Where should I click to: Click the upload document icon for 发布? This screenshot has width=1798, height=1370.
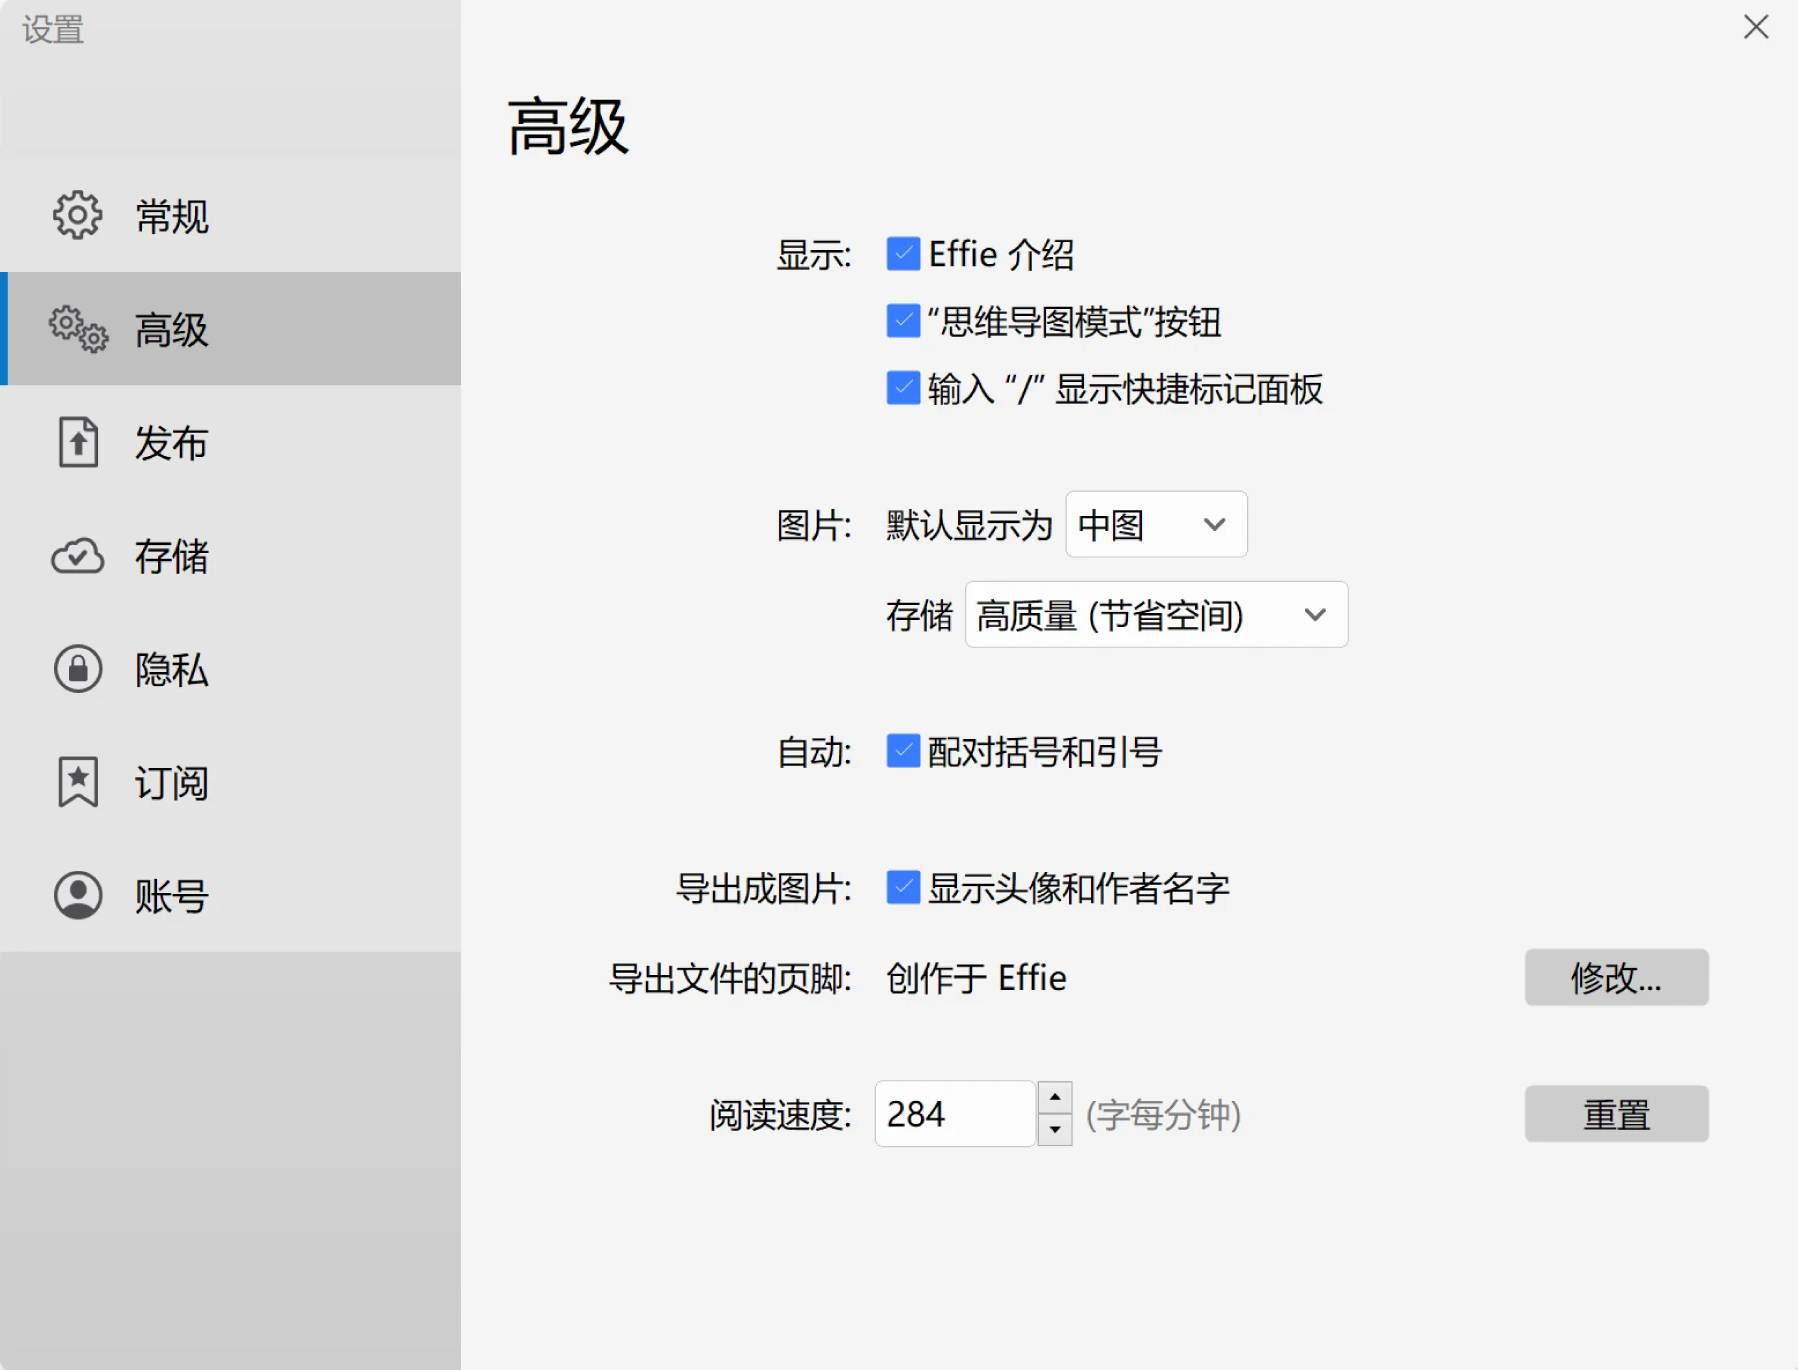pyautogui.click(x=78, y=442)
